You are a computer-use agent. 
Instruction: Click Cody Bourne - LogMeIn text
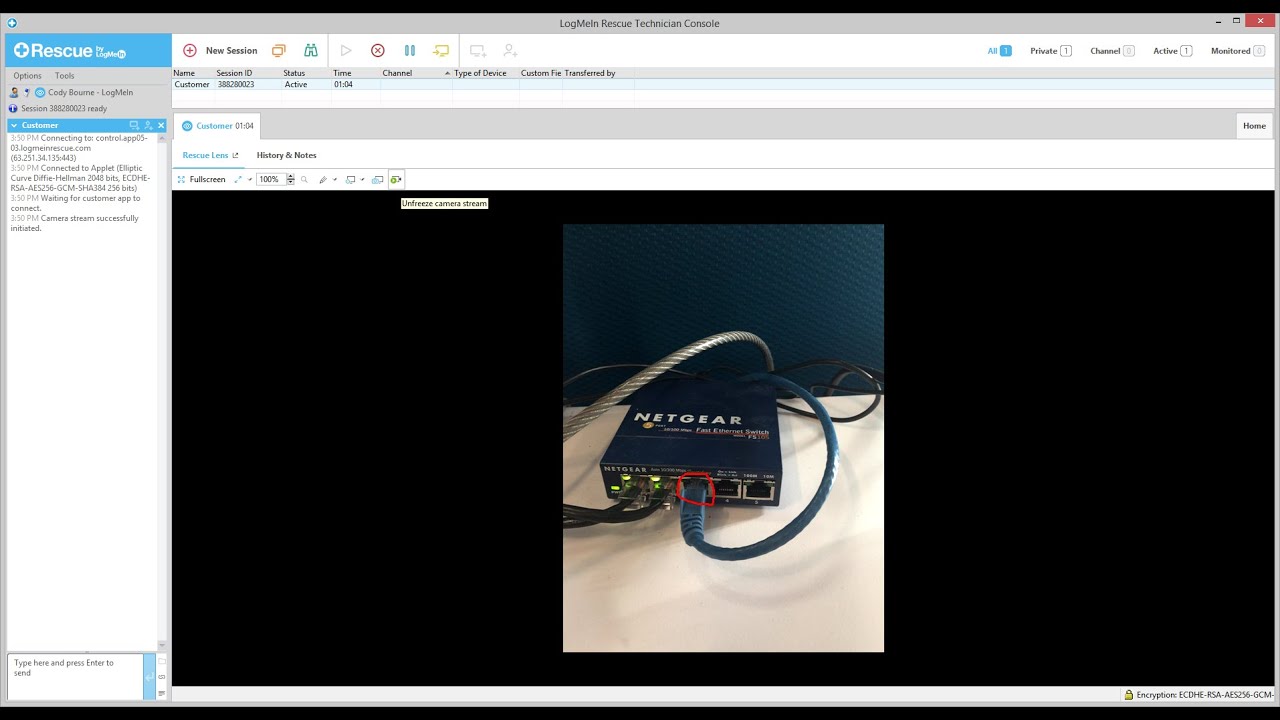point(91,92)
